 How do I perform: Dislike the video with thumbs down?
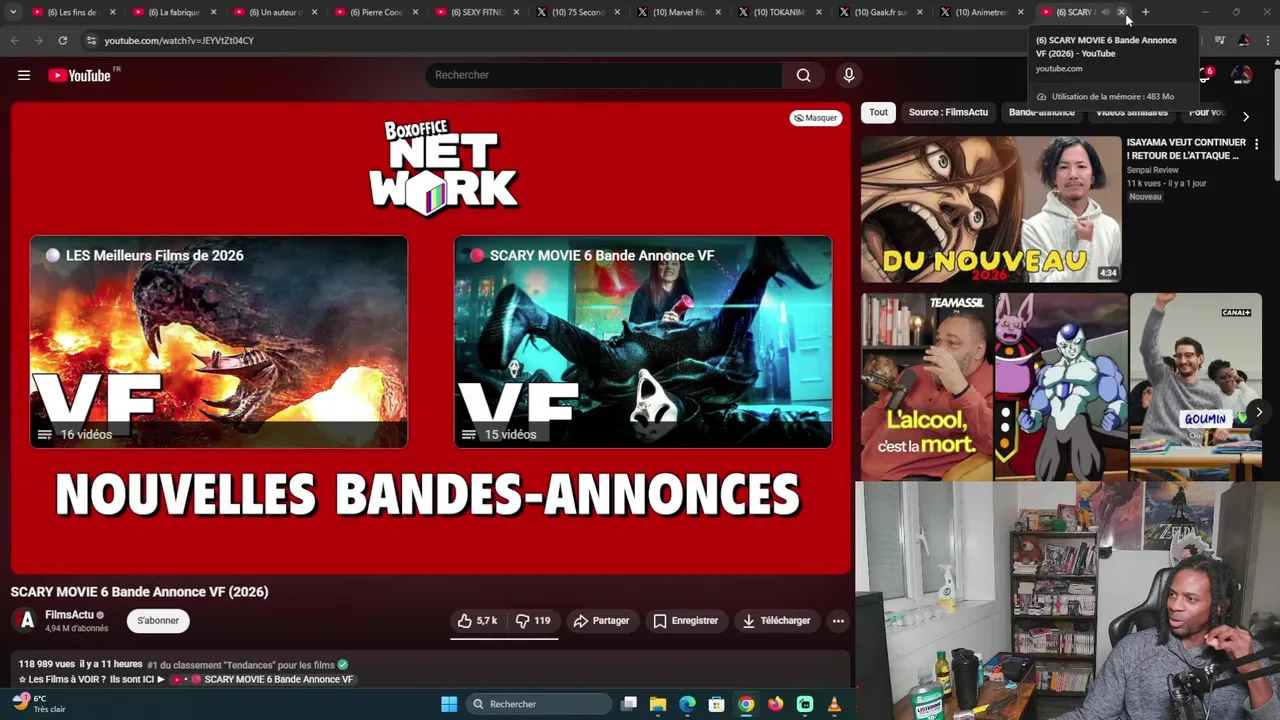(533, 621)
